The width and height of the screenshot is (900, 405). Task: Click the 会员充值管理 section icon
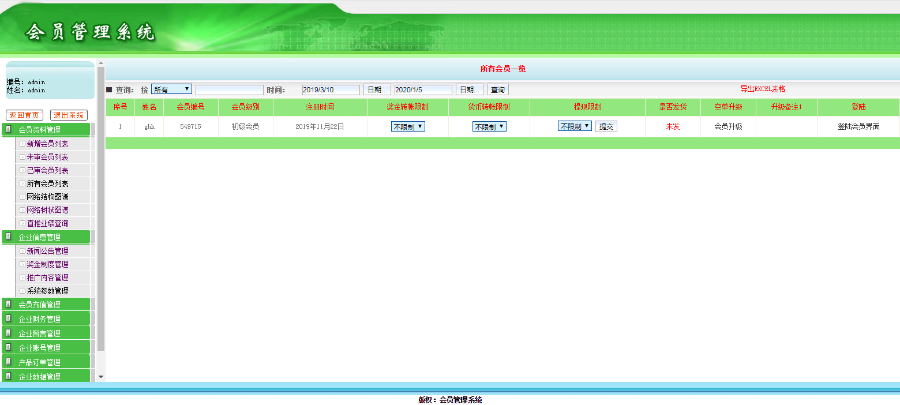pyautogui.click(x=8, y=304)
